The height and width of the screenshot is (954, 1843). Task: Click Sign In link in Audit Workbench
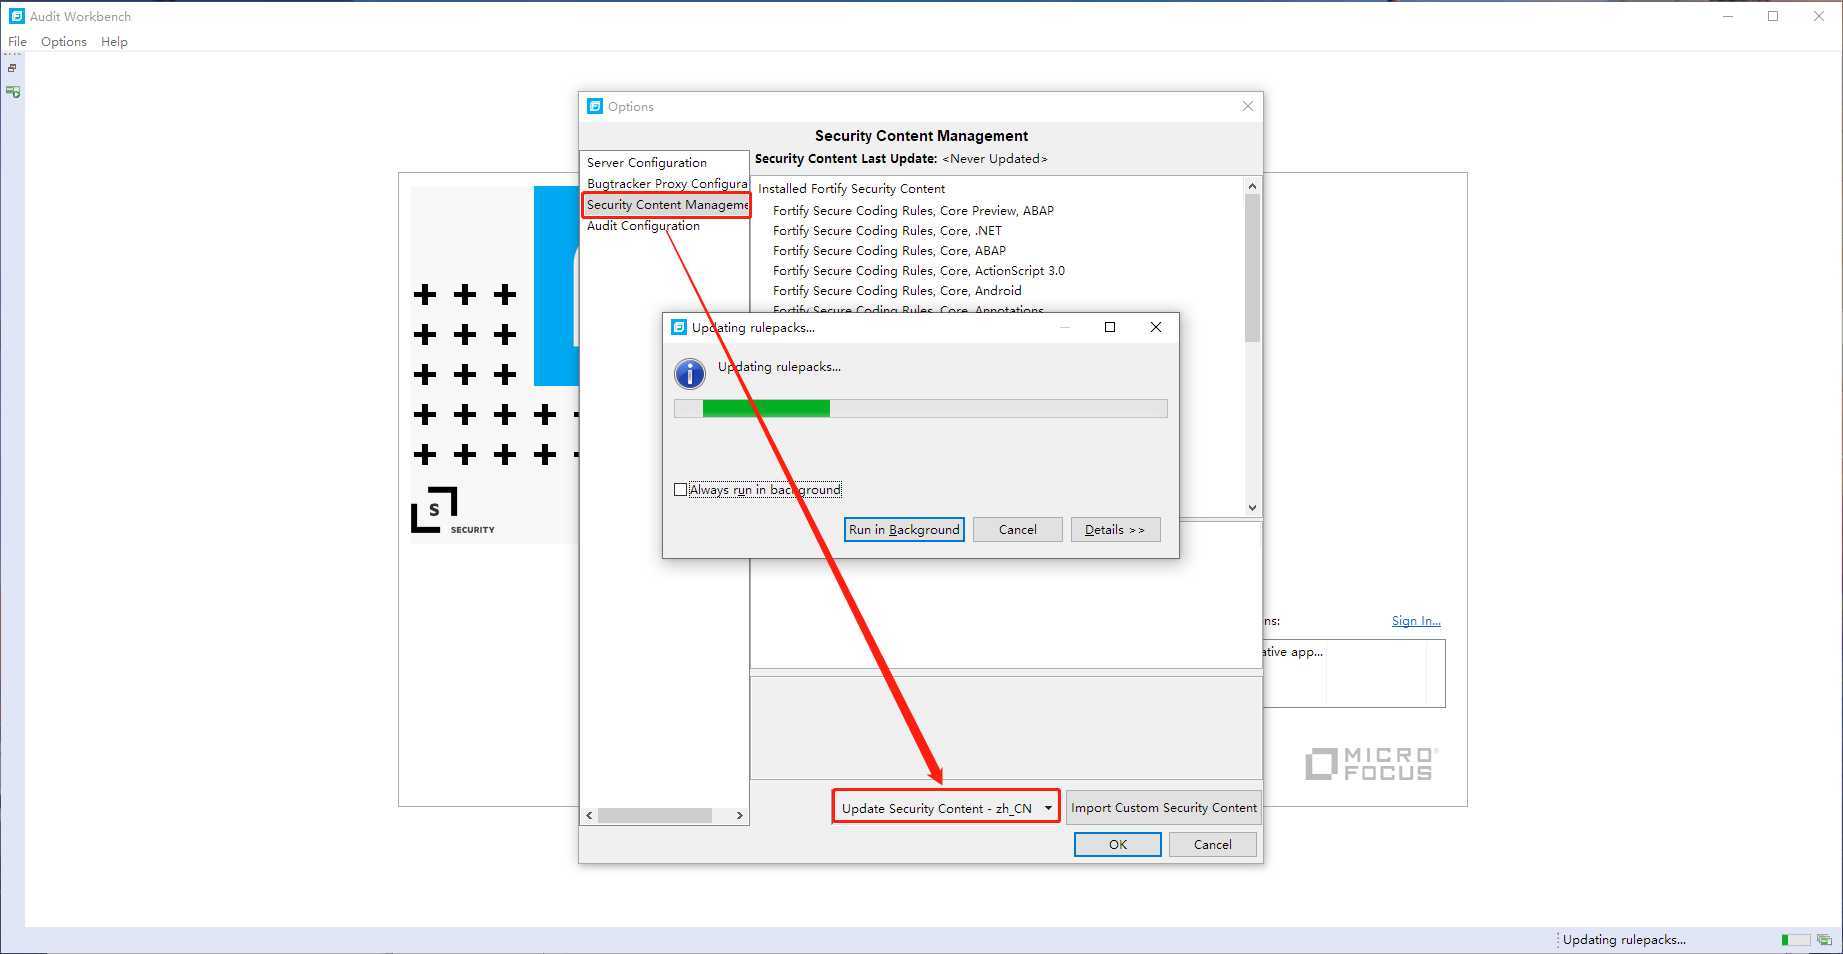coord(1416,620)
